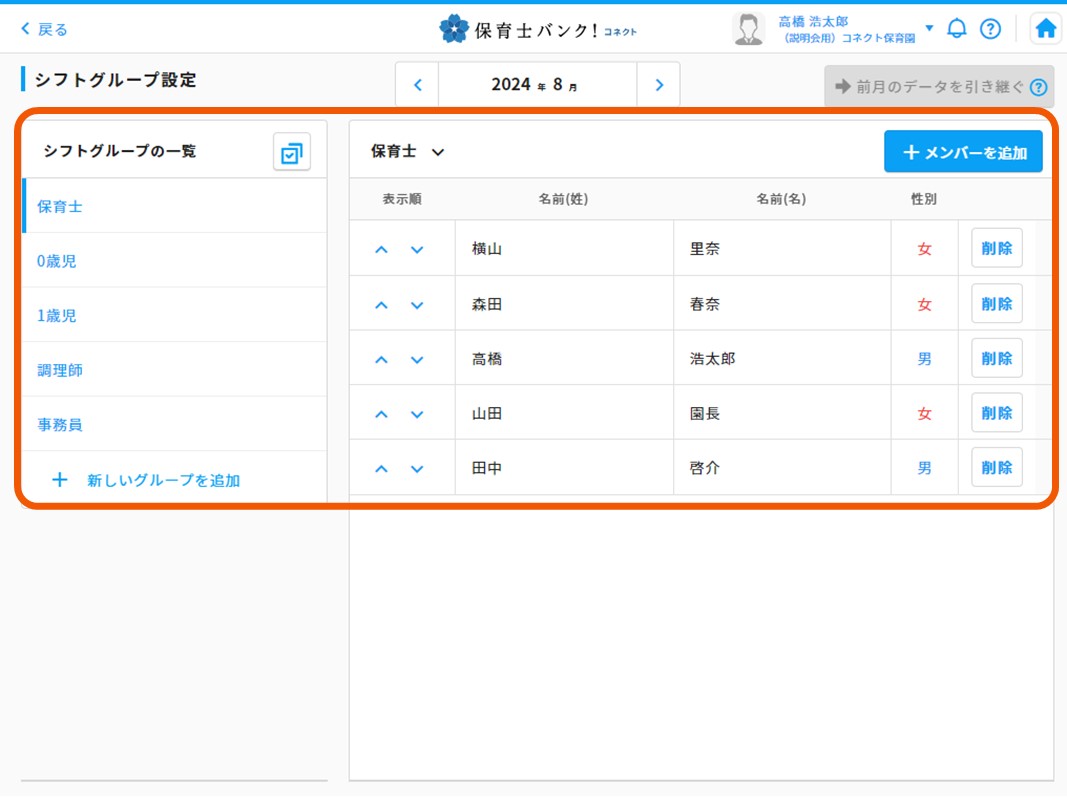Select the 0歳児 shift group

(57, 261)
